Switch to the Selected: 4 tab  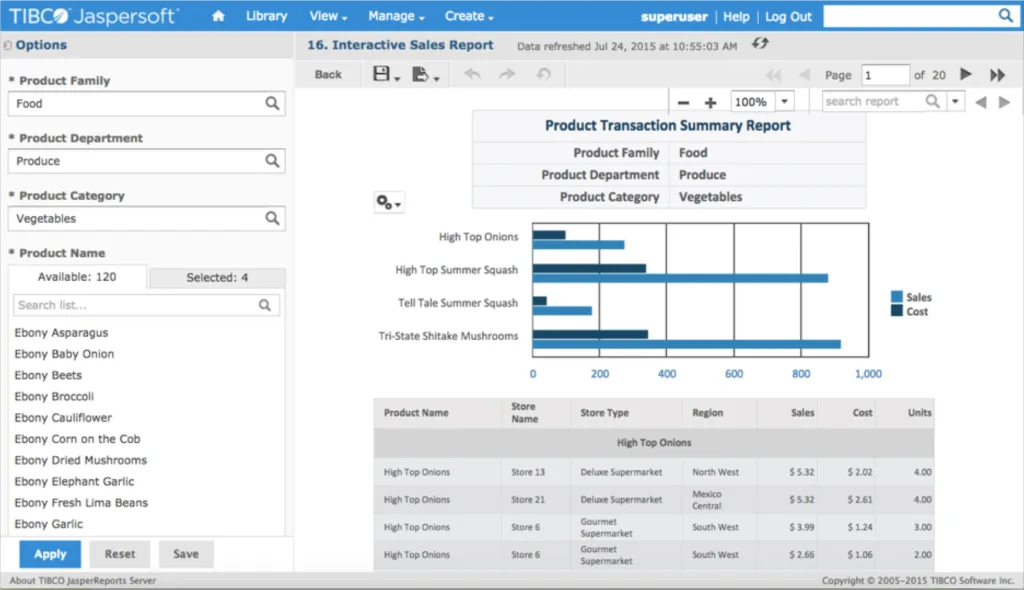point(217,278)
